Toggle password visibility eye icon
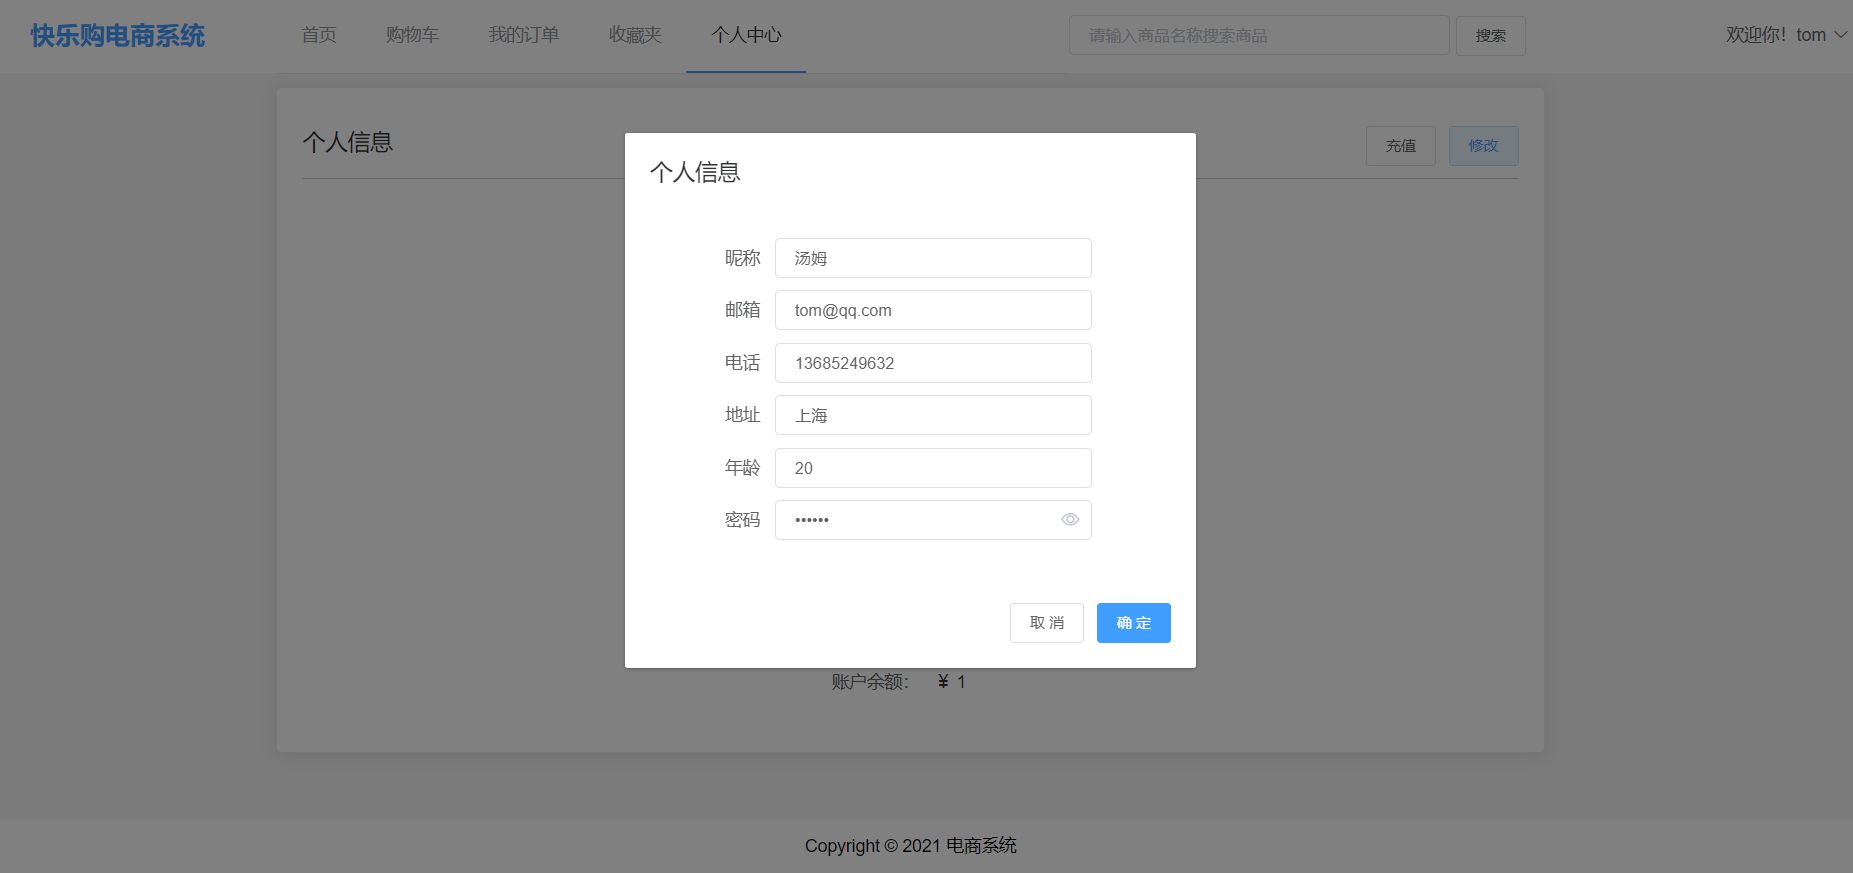This screenshot has height=873, width=1853. click(x=1069, y=520)
